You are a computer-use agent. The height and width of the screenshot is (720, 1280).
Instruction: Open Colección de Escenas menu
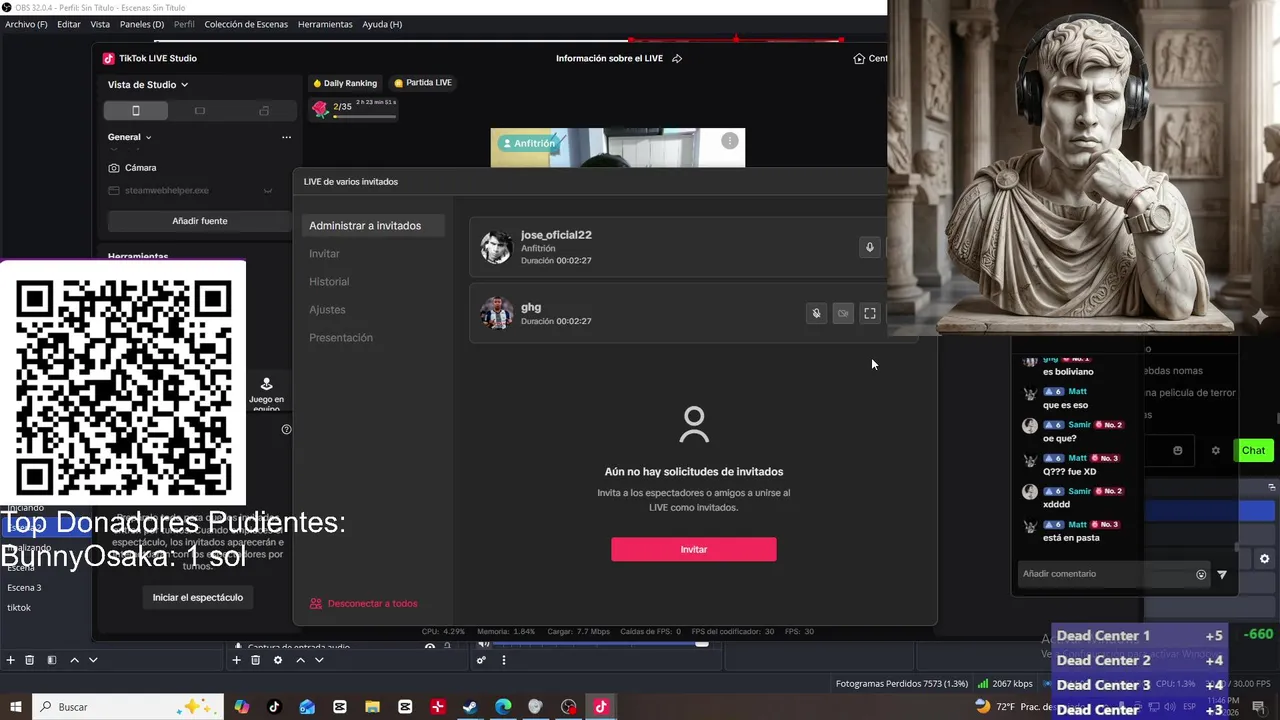tap(247, 24)
